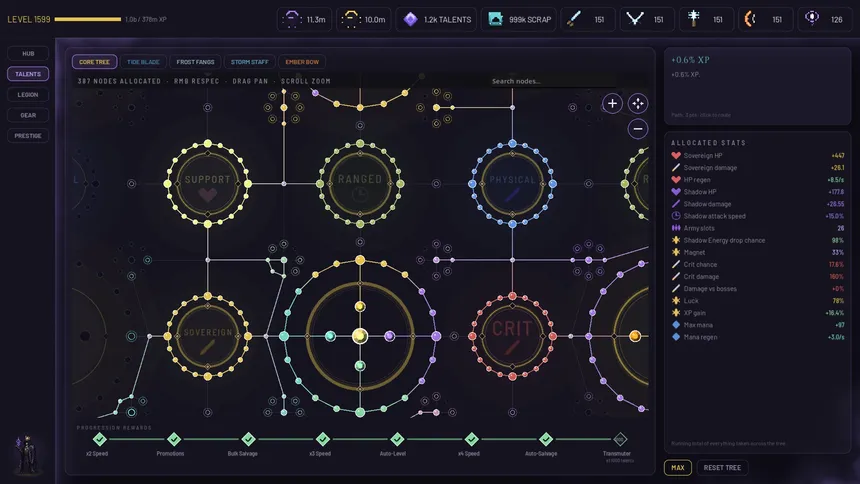Screen dimensions: 860x484
Task: Click the army icon beside Army slots
Action: pos(676,228)
